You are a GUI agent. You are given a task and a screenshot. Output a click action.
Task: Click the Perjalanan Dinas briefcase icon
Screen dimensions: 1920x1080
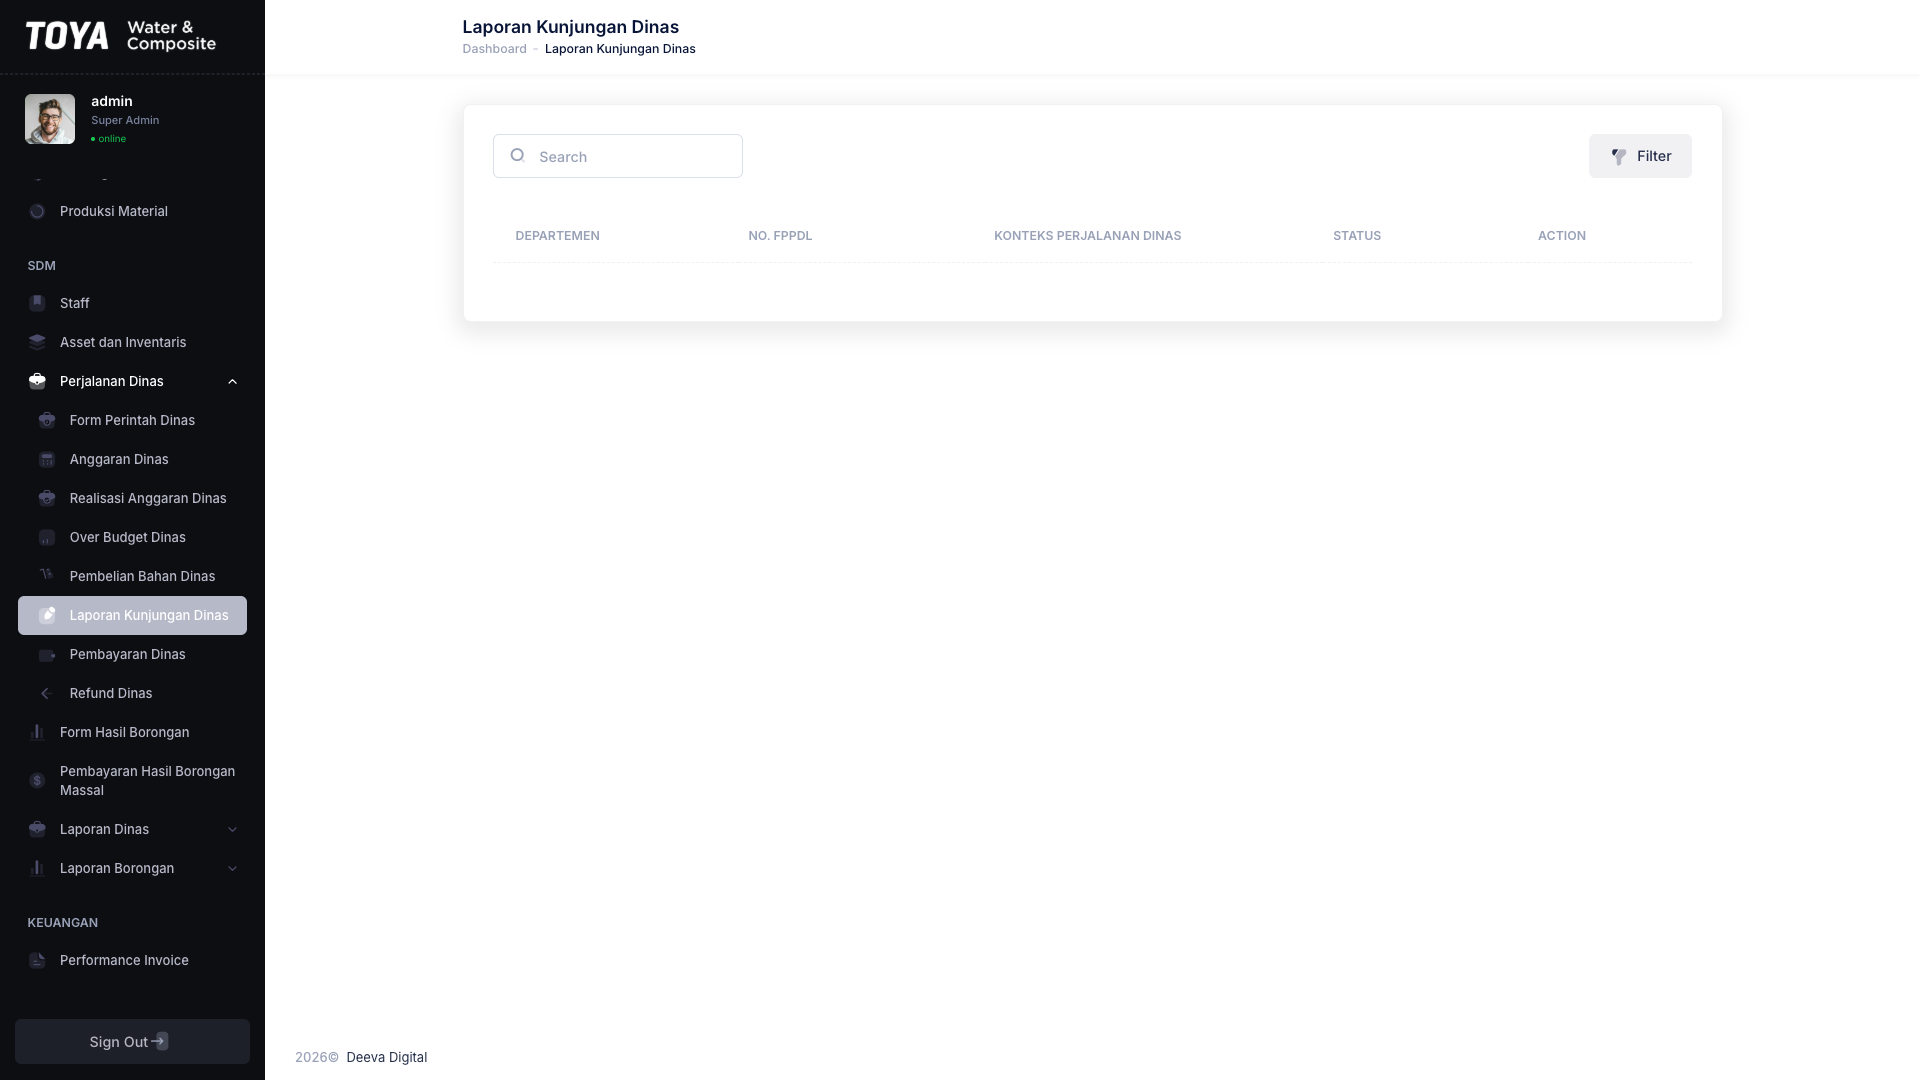(37, 381)
